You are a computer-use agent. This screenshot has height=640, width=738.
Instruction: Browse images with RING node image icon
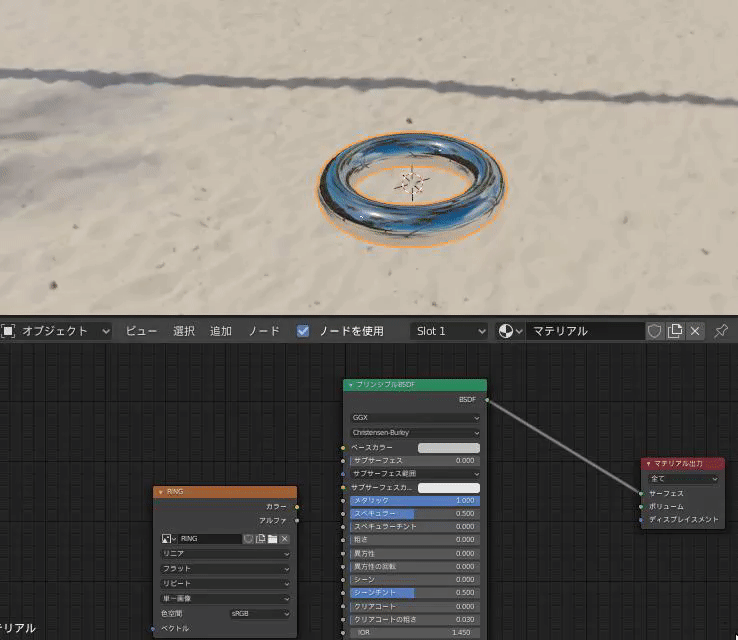(x=168, y=539)
